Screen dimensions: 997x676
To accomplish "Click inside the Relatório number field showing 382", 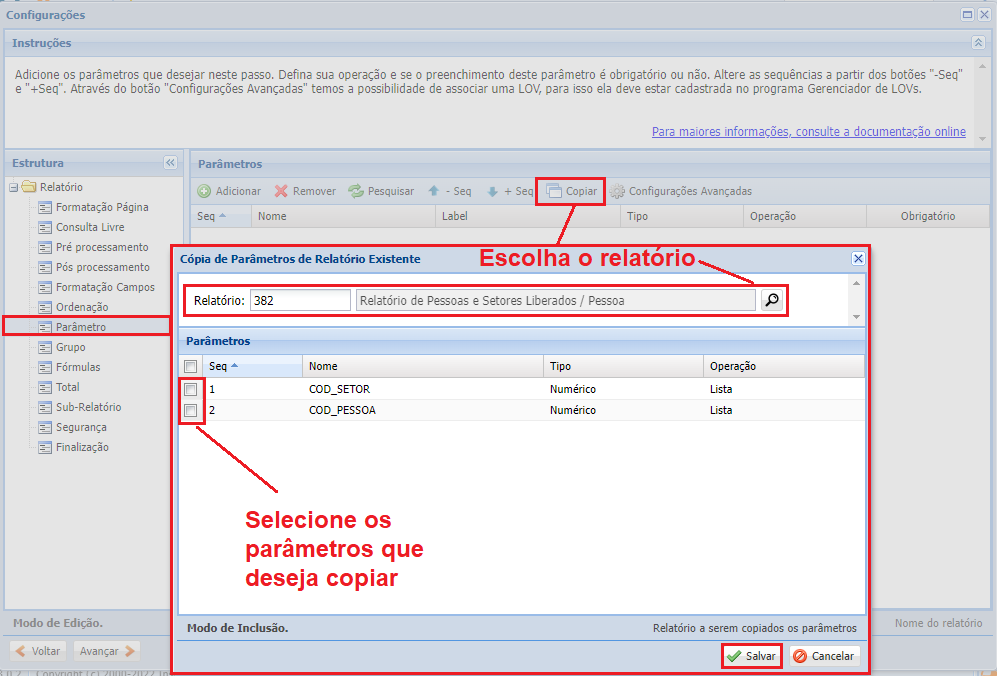I will (302, 298).
